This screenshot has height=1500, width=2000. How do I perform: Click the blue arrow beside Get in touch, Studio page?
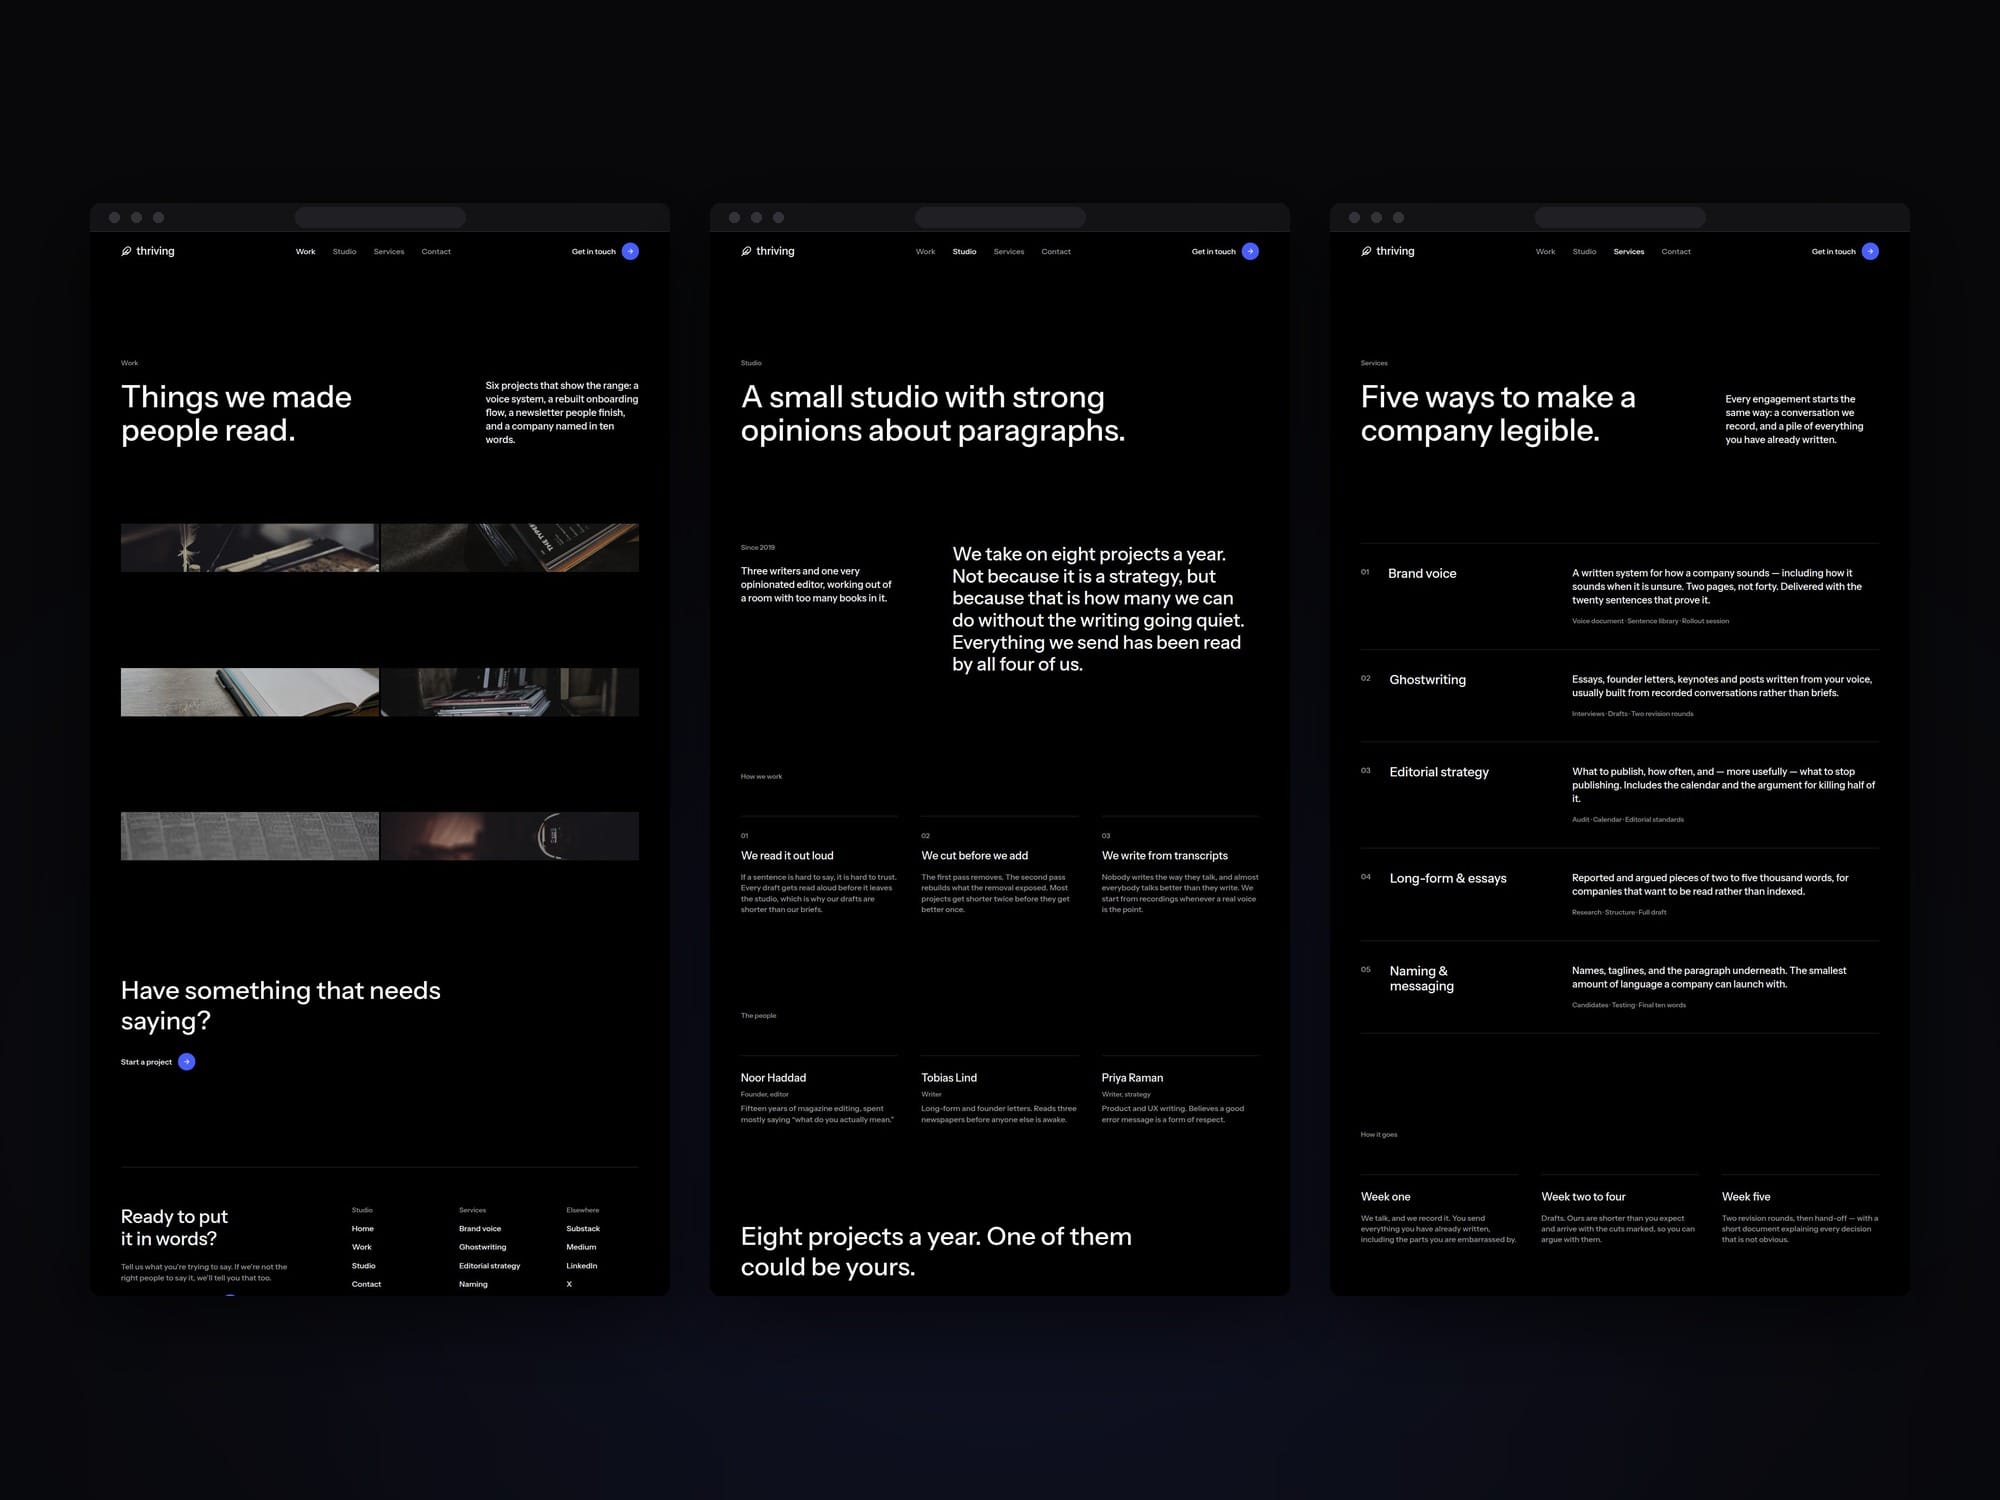coord(1250,251)
